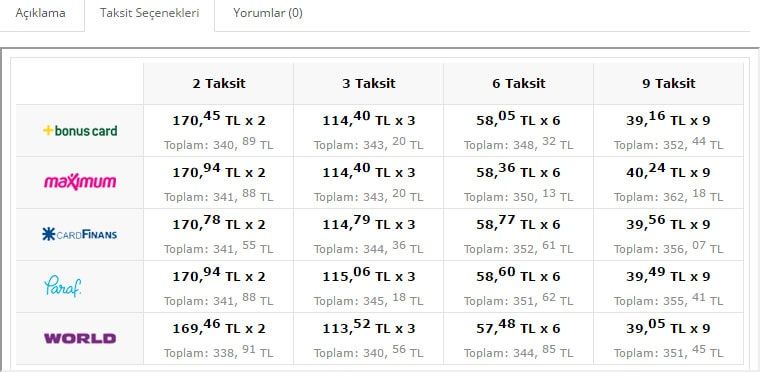Image resolution: width=763 pixels, height=372 pixels.
Task: Click the bonus card logo
Action: point(80,130)
